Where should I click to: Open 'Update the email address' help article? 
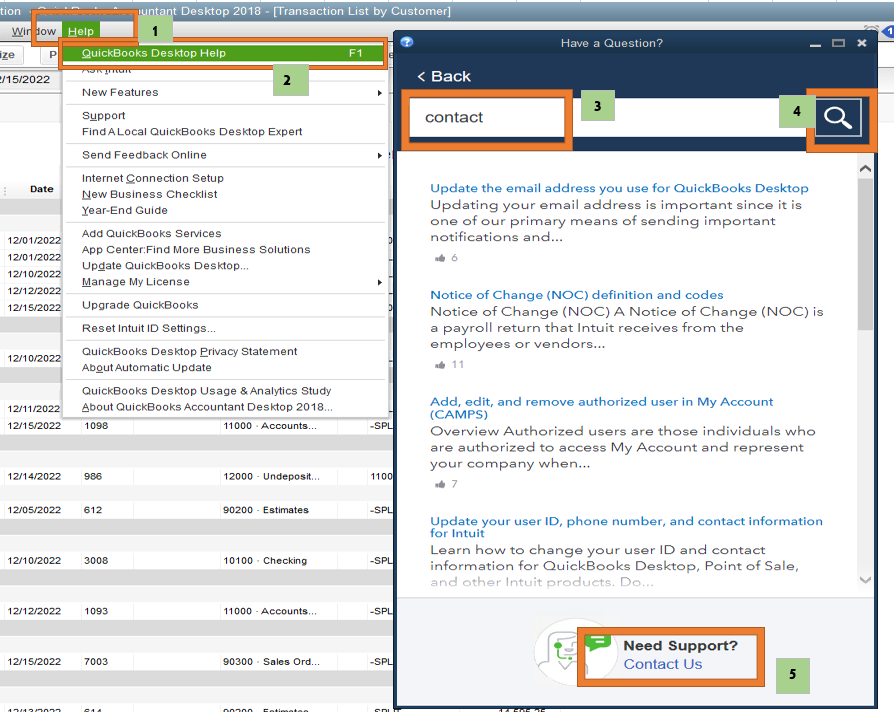point(619,188)
